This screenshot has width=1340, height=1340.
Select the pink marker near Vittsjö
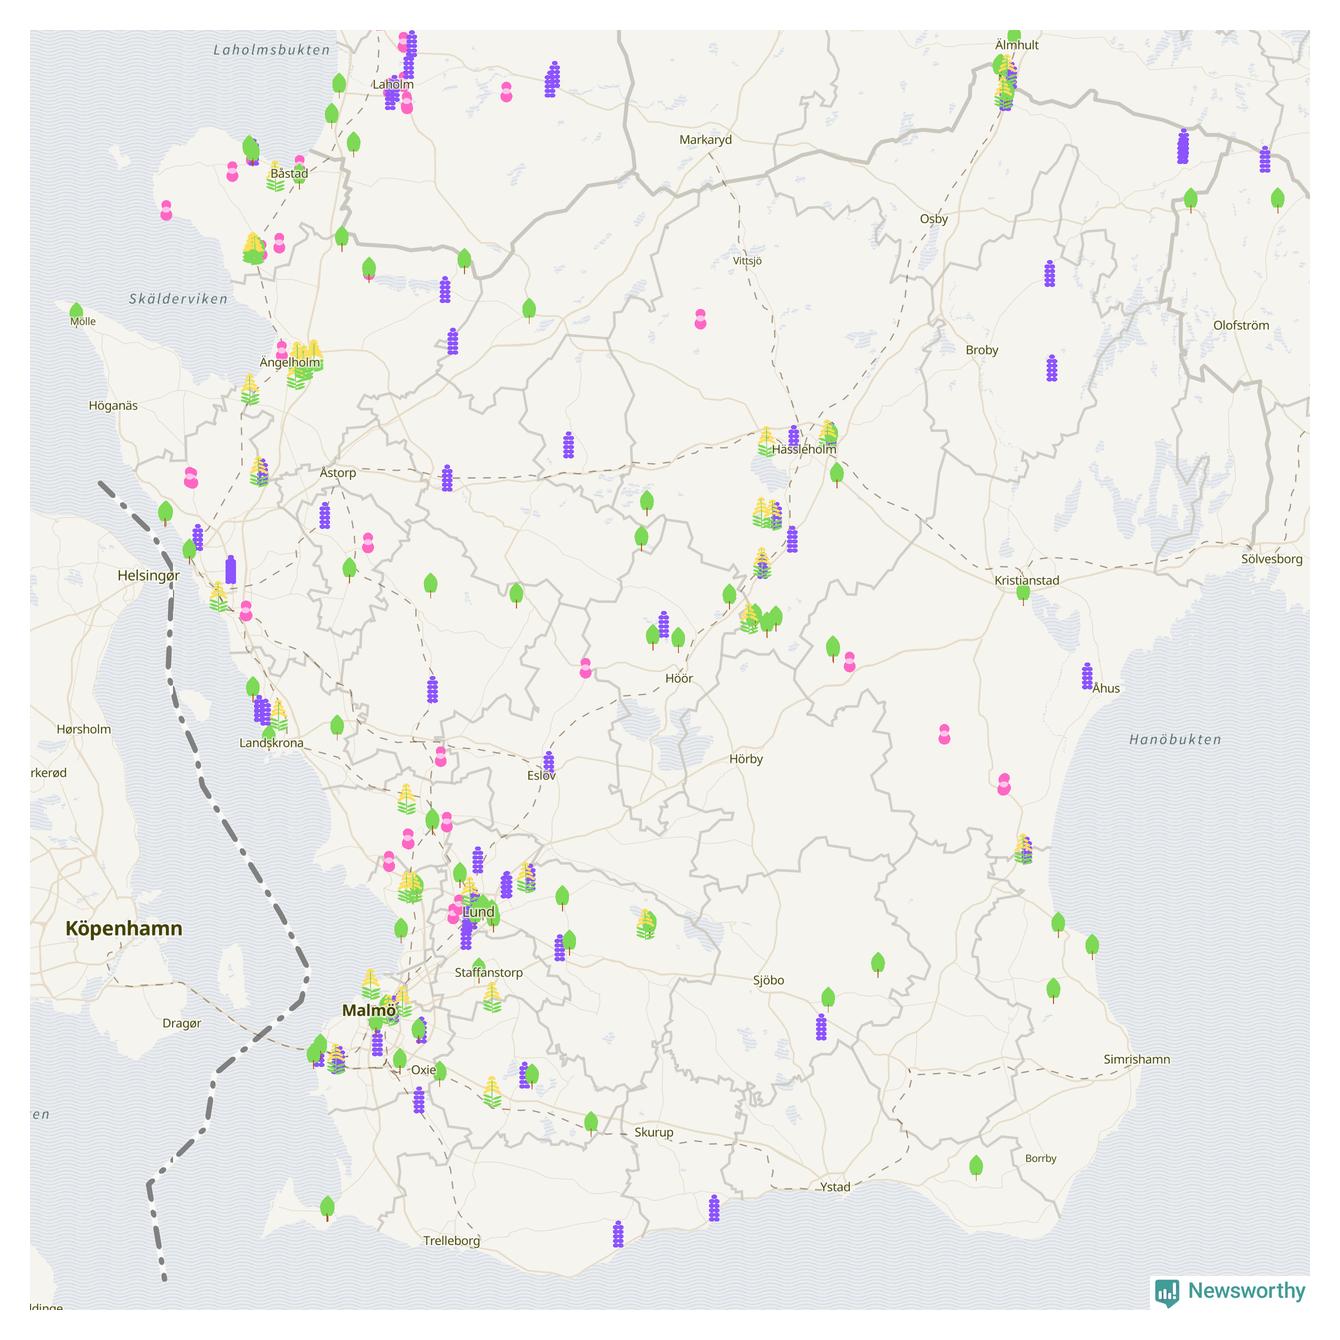pos(700,319)
